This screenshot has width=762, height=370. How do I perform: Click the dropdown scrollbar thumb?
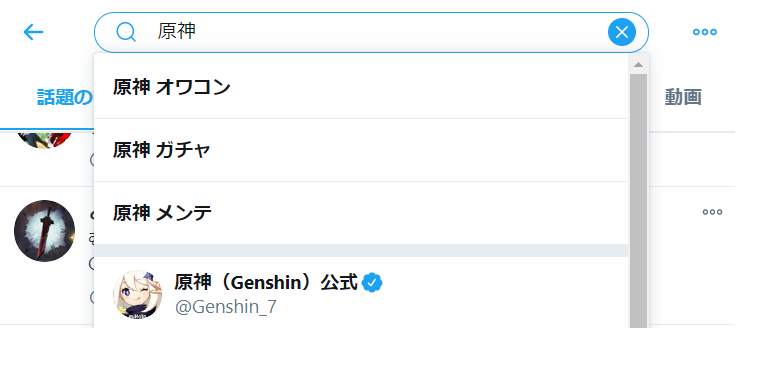(x=639, y=200)
